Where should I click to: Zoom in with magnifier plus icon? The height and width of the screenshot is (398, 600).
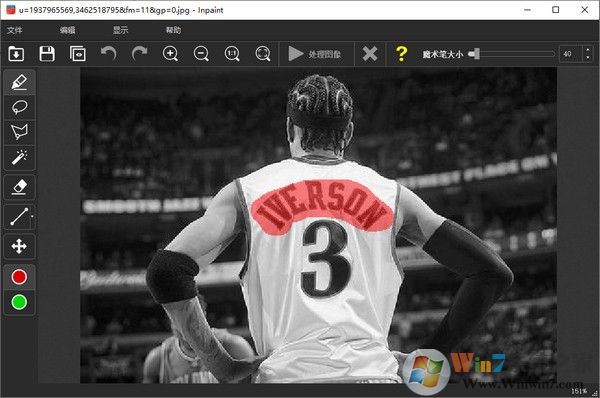pos(170,54)
